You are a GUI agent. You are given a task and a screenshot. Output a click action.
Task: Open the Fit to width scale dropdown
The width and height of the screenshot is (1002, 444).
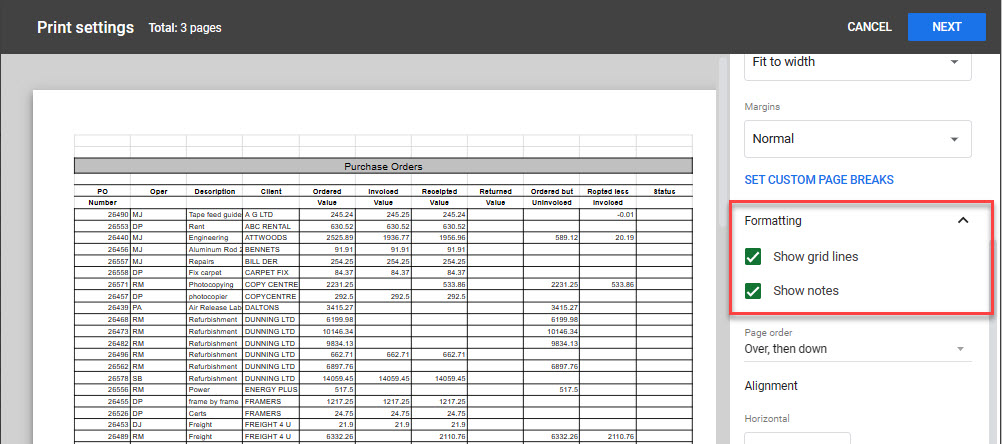pyautogui.click(x=857, y=62)
